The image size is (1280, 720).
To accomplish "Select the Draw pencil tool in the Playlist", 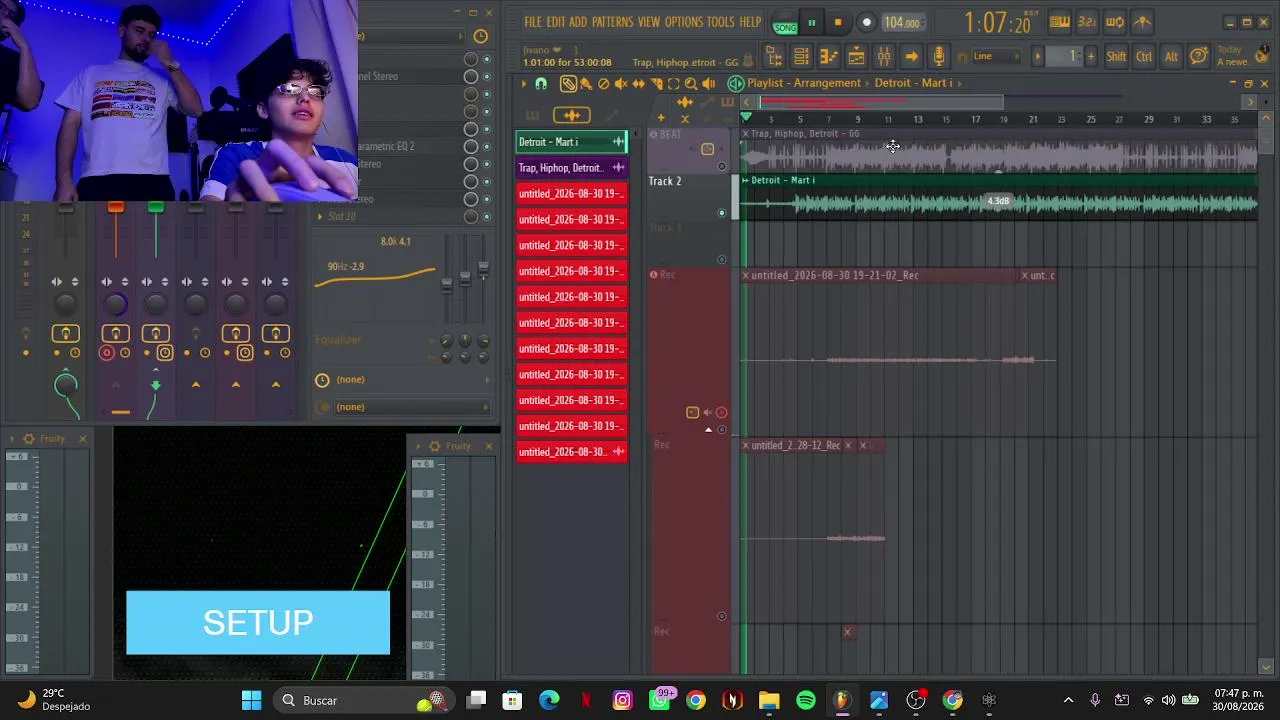I will 568,84.
